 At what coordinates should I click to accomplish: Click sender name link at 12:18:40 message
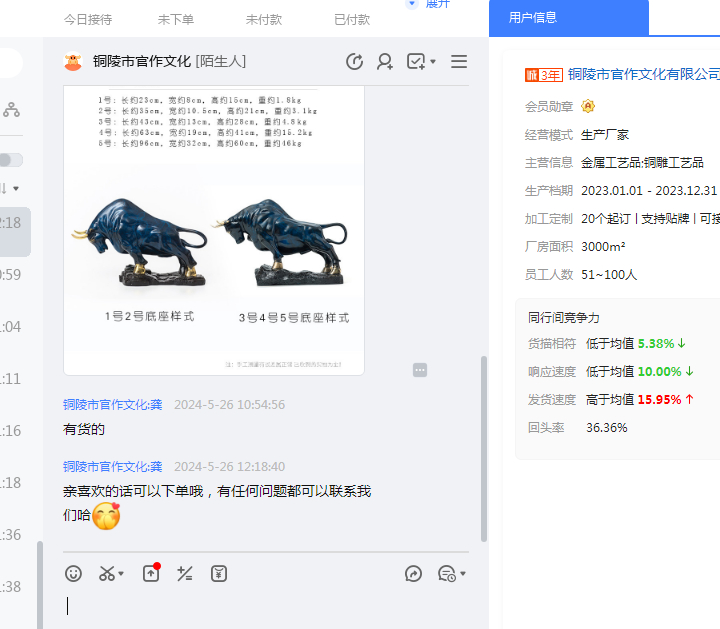[112, 466]
